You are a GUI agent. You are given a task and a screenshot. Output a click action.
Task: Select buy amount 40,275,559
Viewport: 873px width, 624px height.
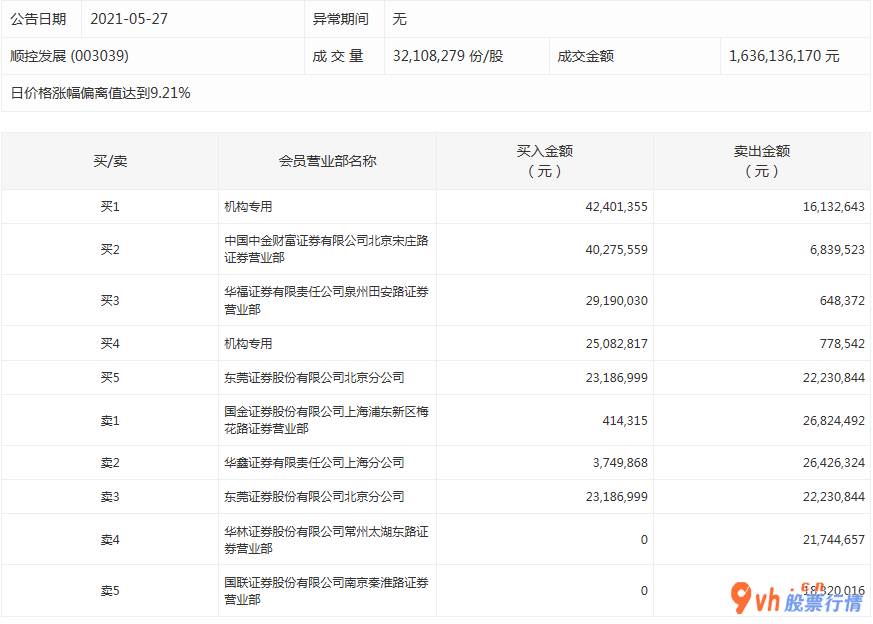coord(616,249)
